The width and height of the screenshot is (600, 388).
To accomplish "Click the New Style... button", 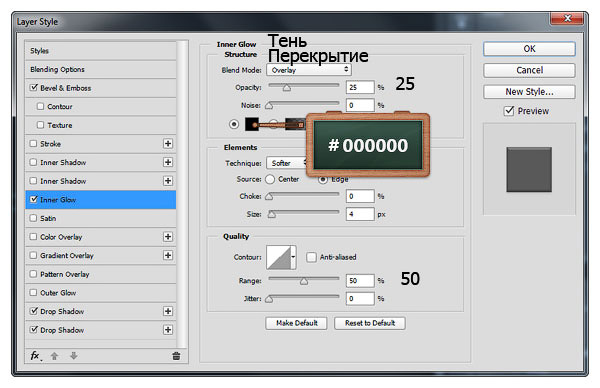I will pyautogui.click(x=529, y=92).
